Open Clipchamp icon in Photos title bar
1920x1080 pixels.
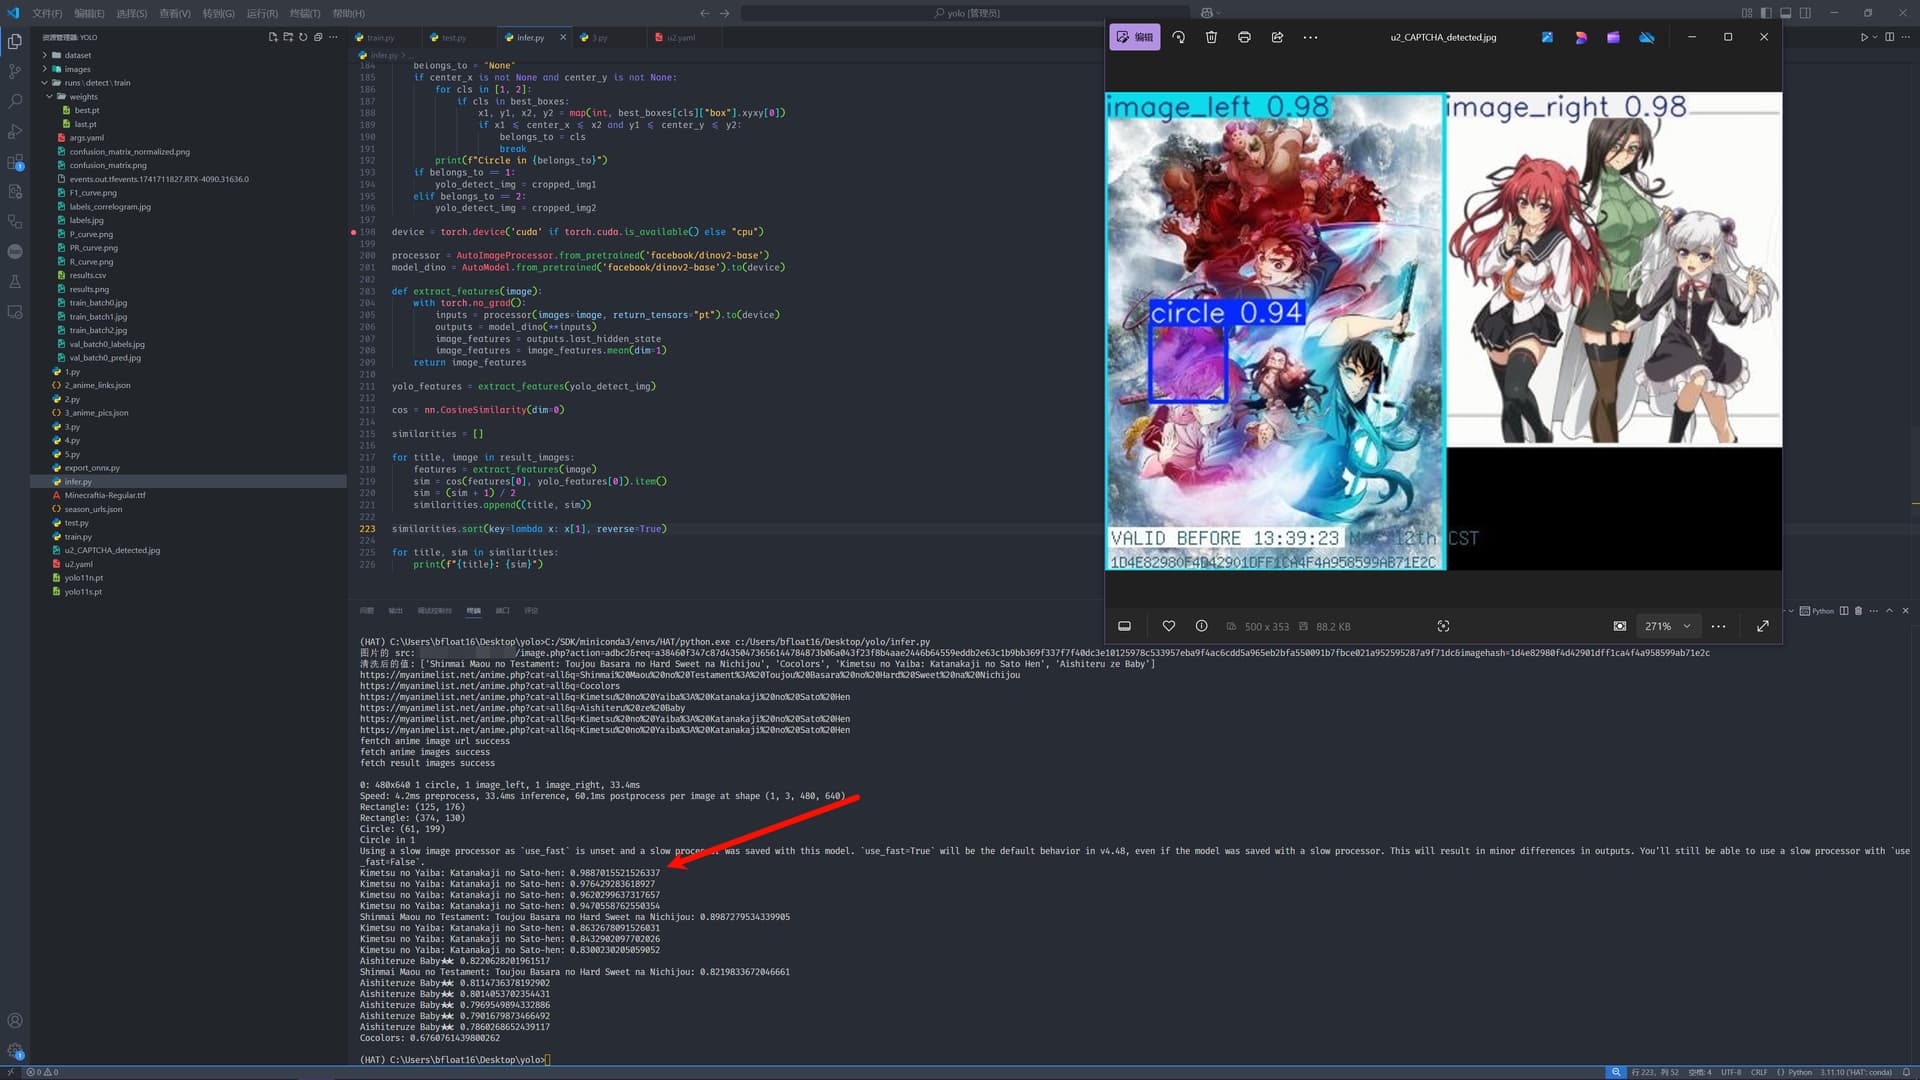[1613, 37]
